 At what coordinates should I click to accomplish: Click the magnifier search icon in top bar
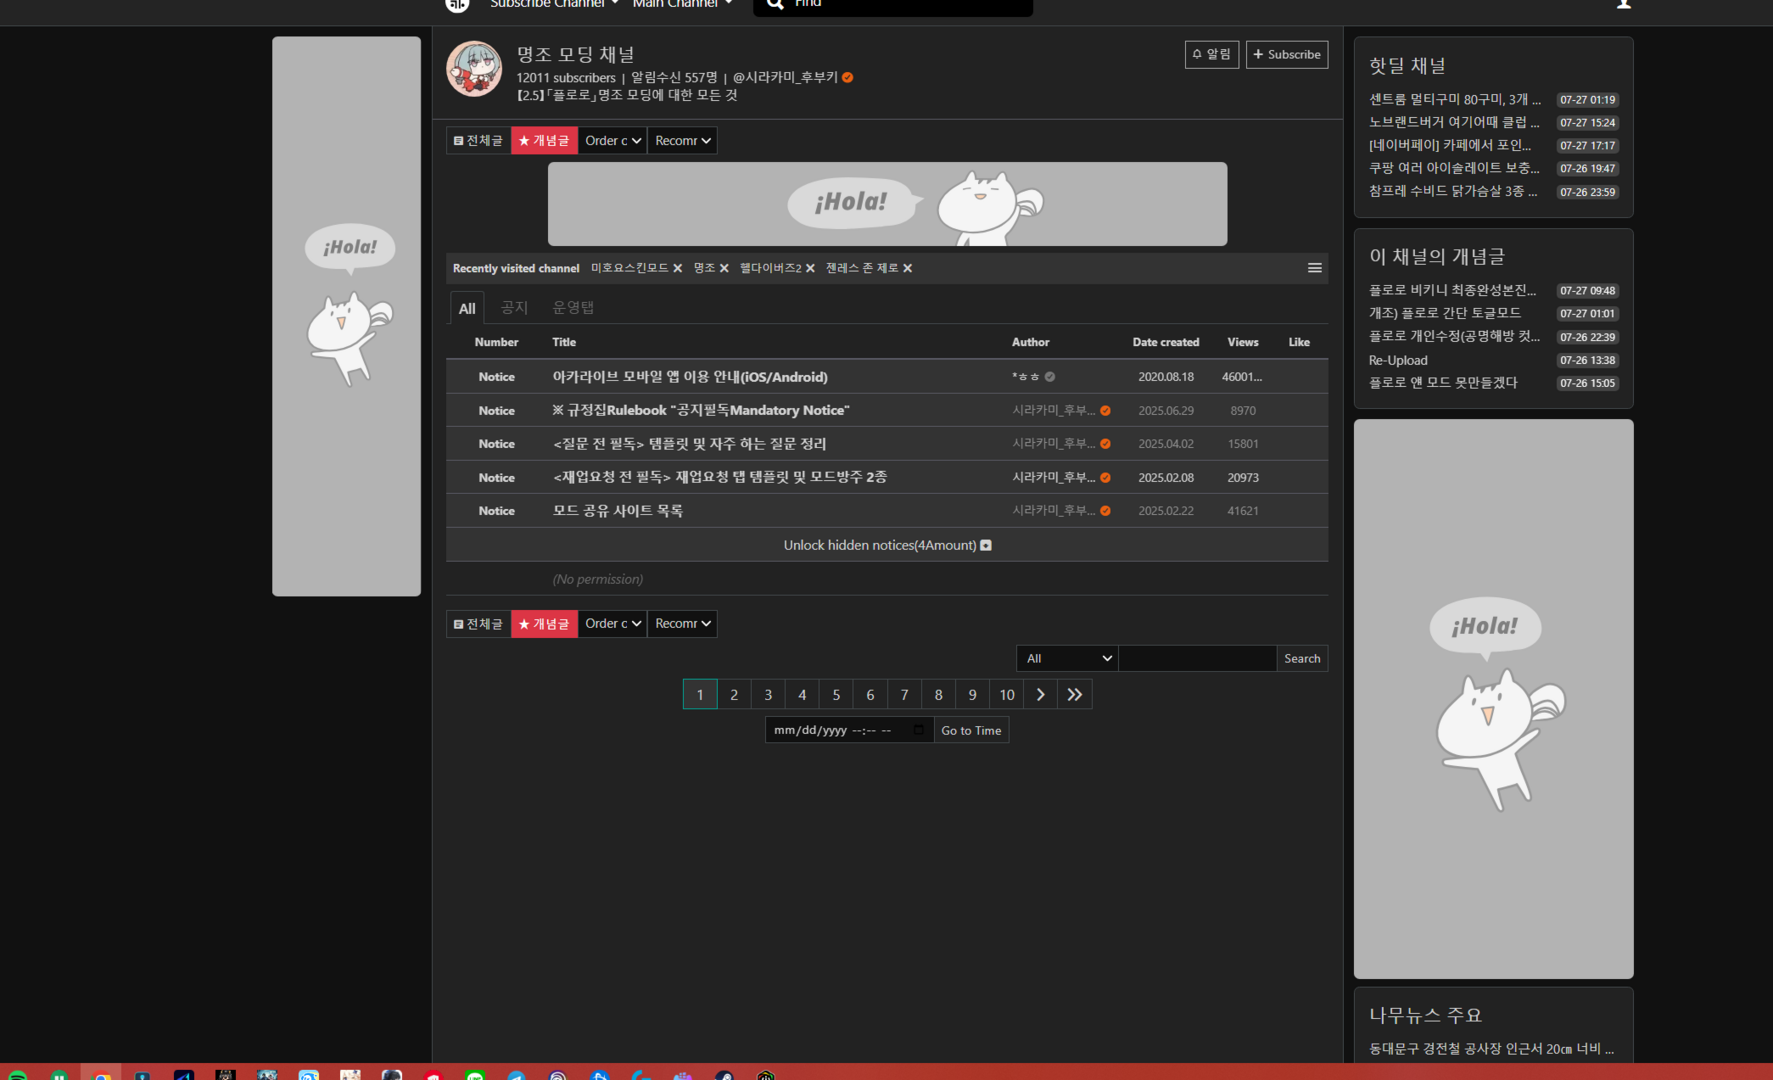pyautogui.click(x=775, y=4)
